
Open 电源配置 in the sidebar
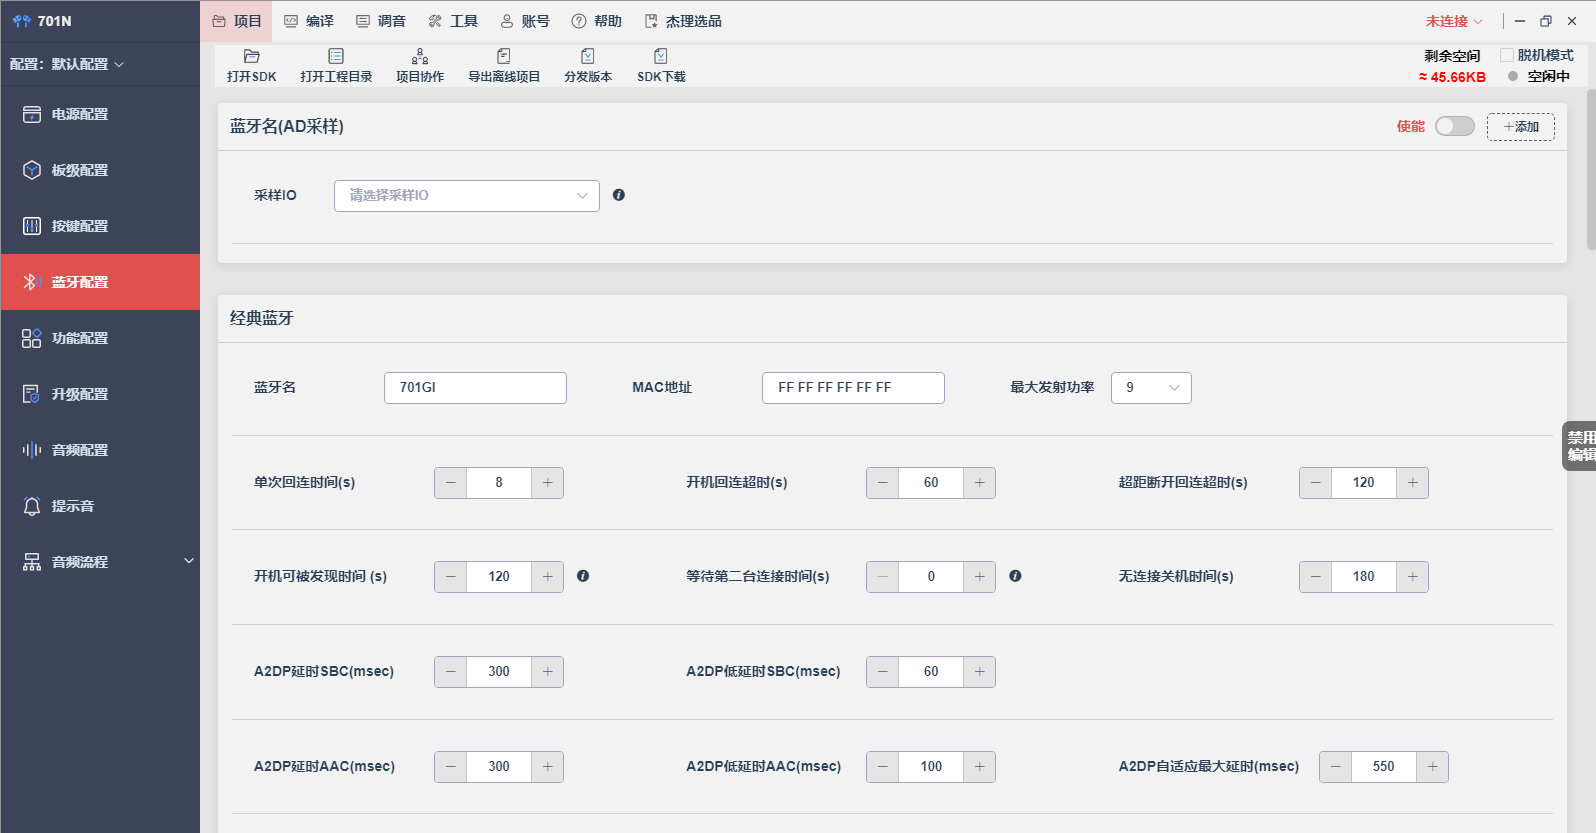[100, 114]
